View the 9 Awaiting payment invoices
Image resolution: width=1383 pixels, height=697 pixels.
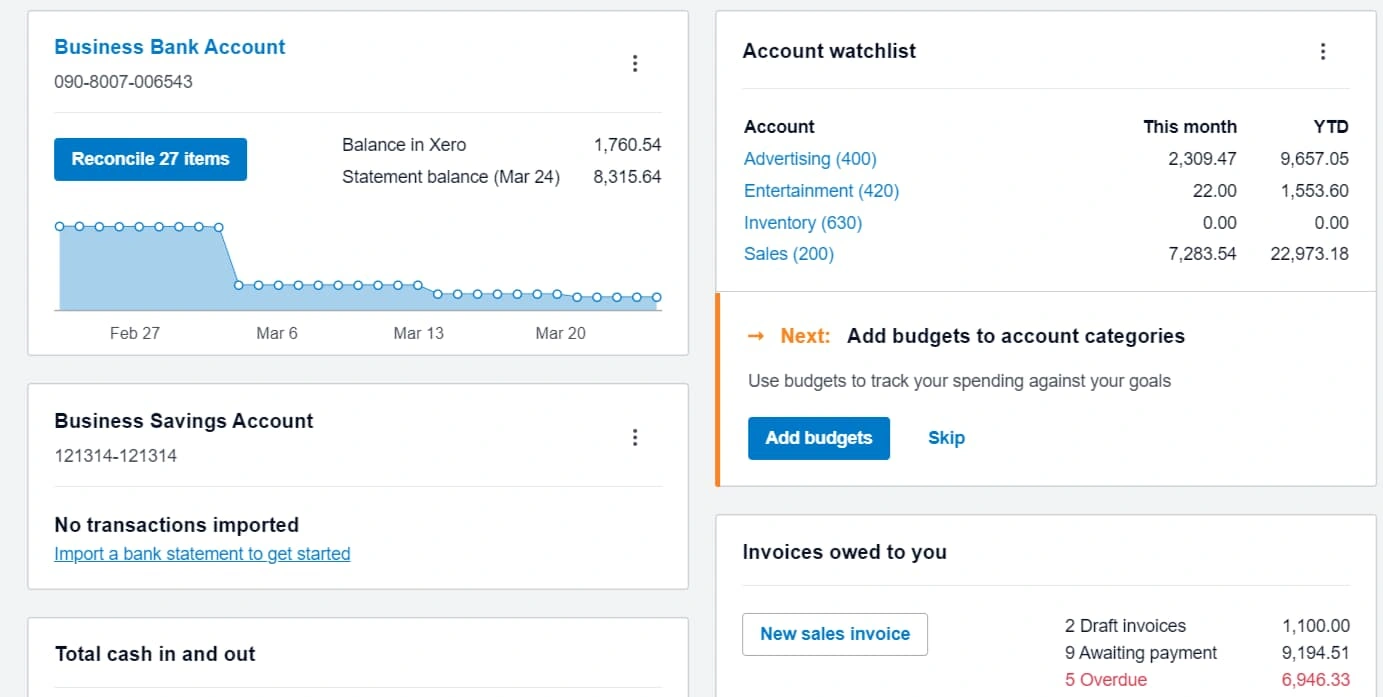click(x=1141, y=653)
